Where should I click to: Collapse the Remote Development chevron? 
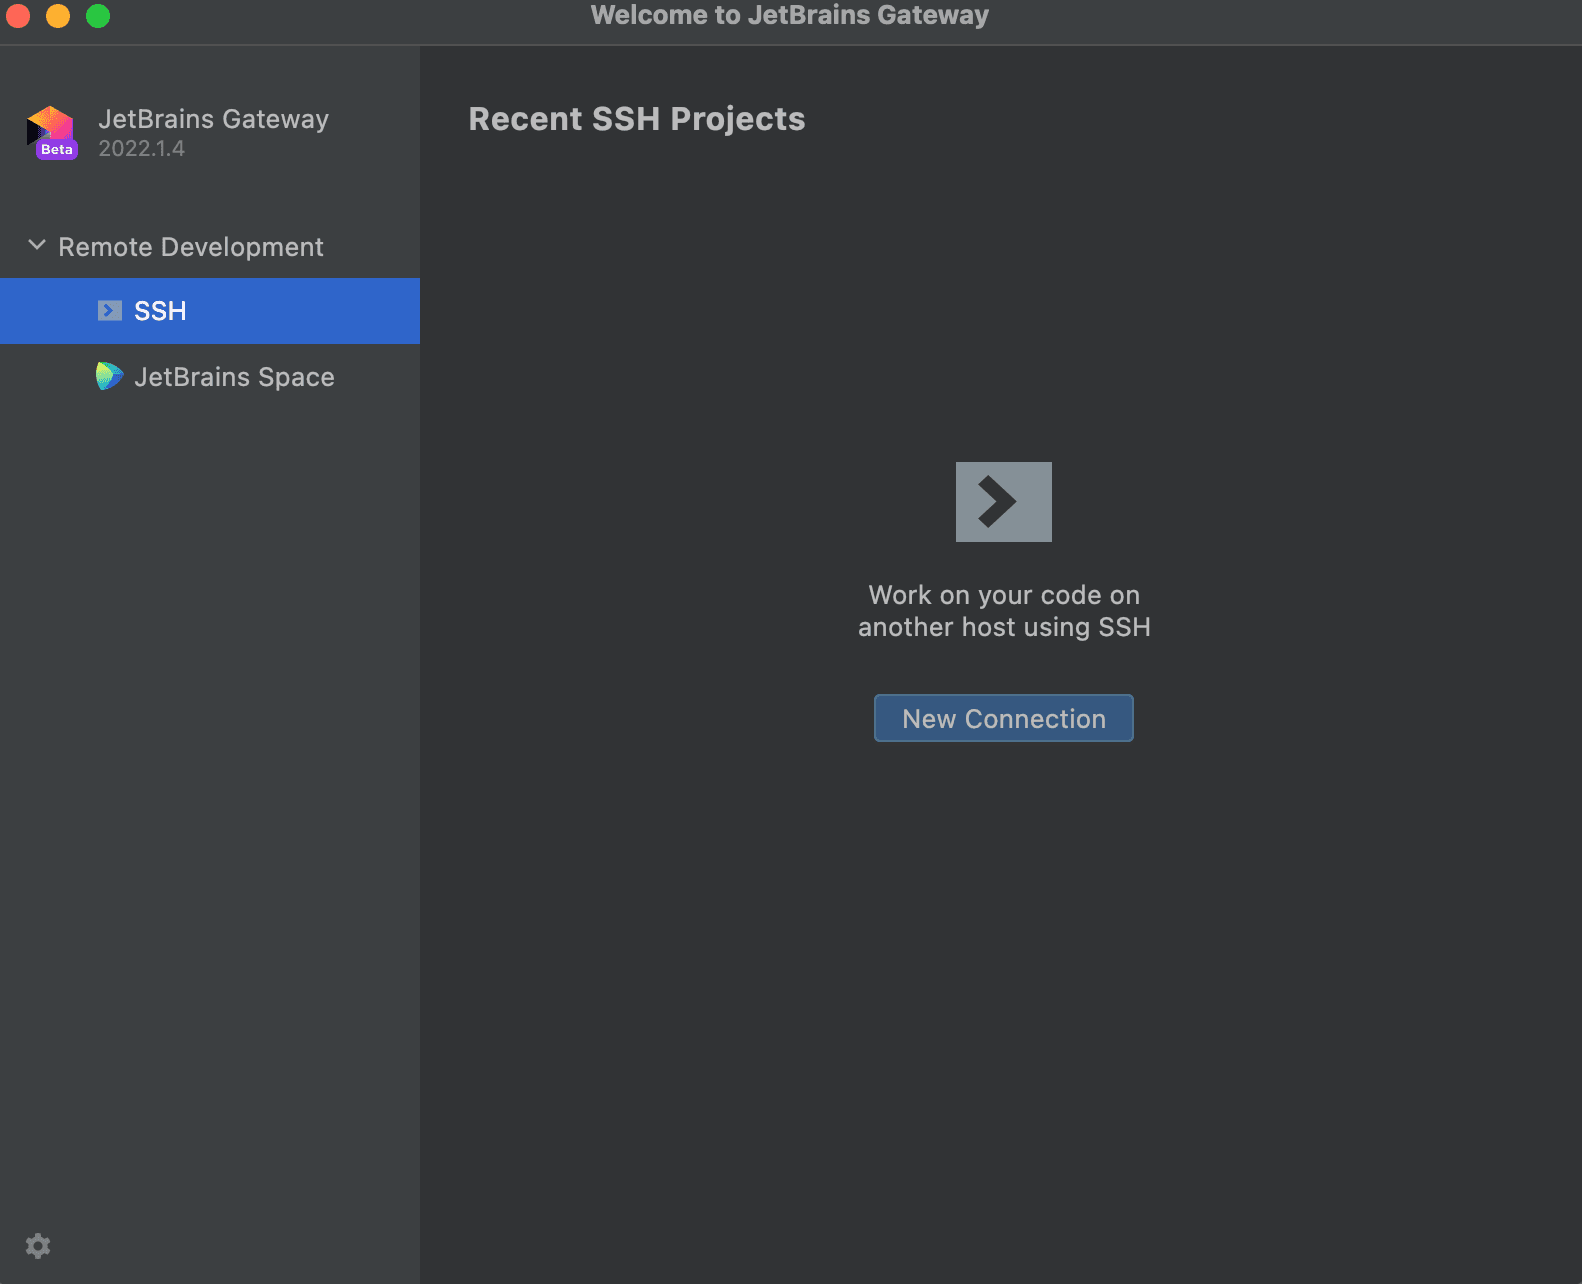point(37,245)
